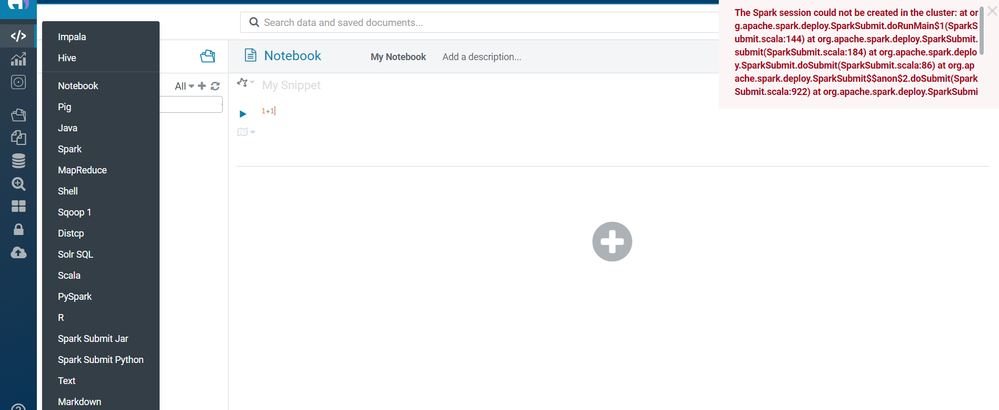Click the large plus to add a snippet
This screenshot has height=410, width=999.
pos(612,241)
